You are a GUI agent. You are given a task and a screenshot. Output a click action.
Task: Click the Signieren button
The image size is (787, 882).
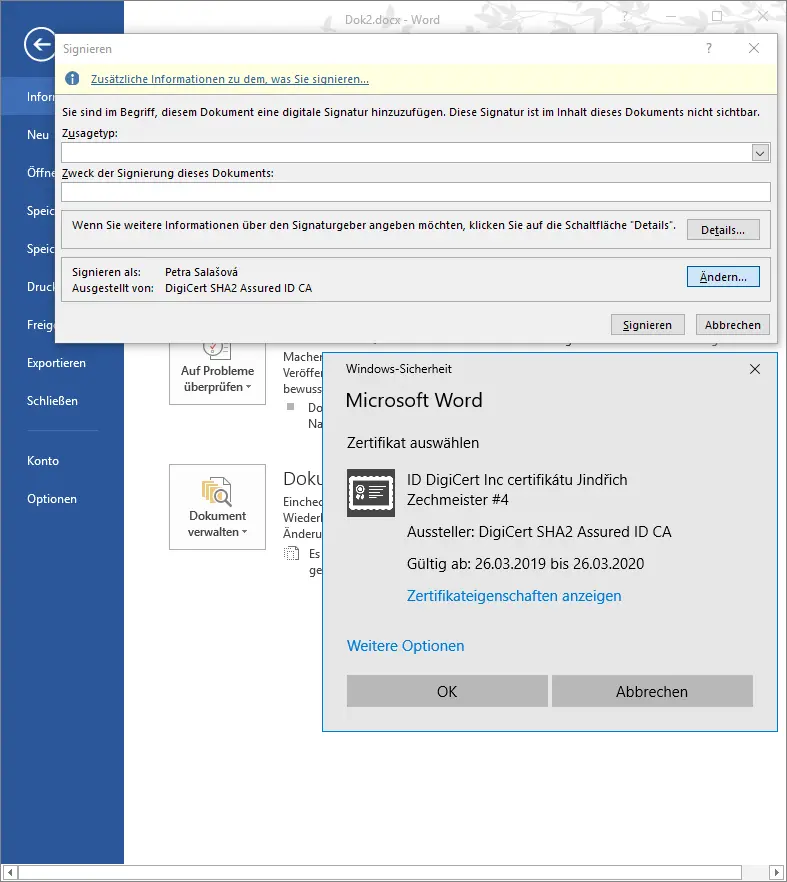pos(647,325)
